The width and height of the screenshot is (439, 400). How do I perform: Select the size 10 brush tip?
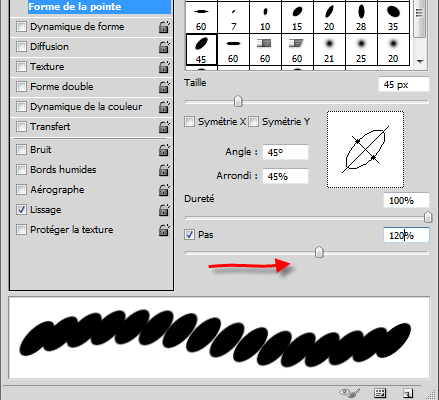(265, 18)
